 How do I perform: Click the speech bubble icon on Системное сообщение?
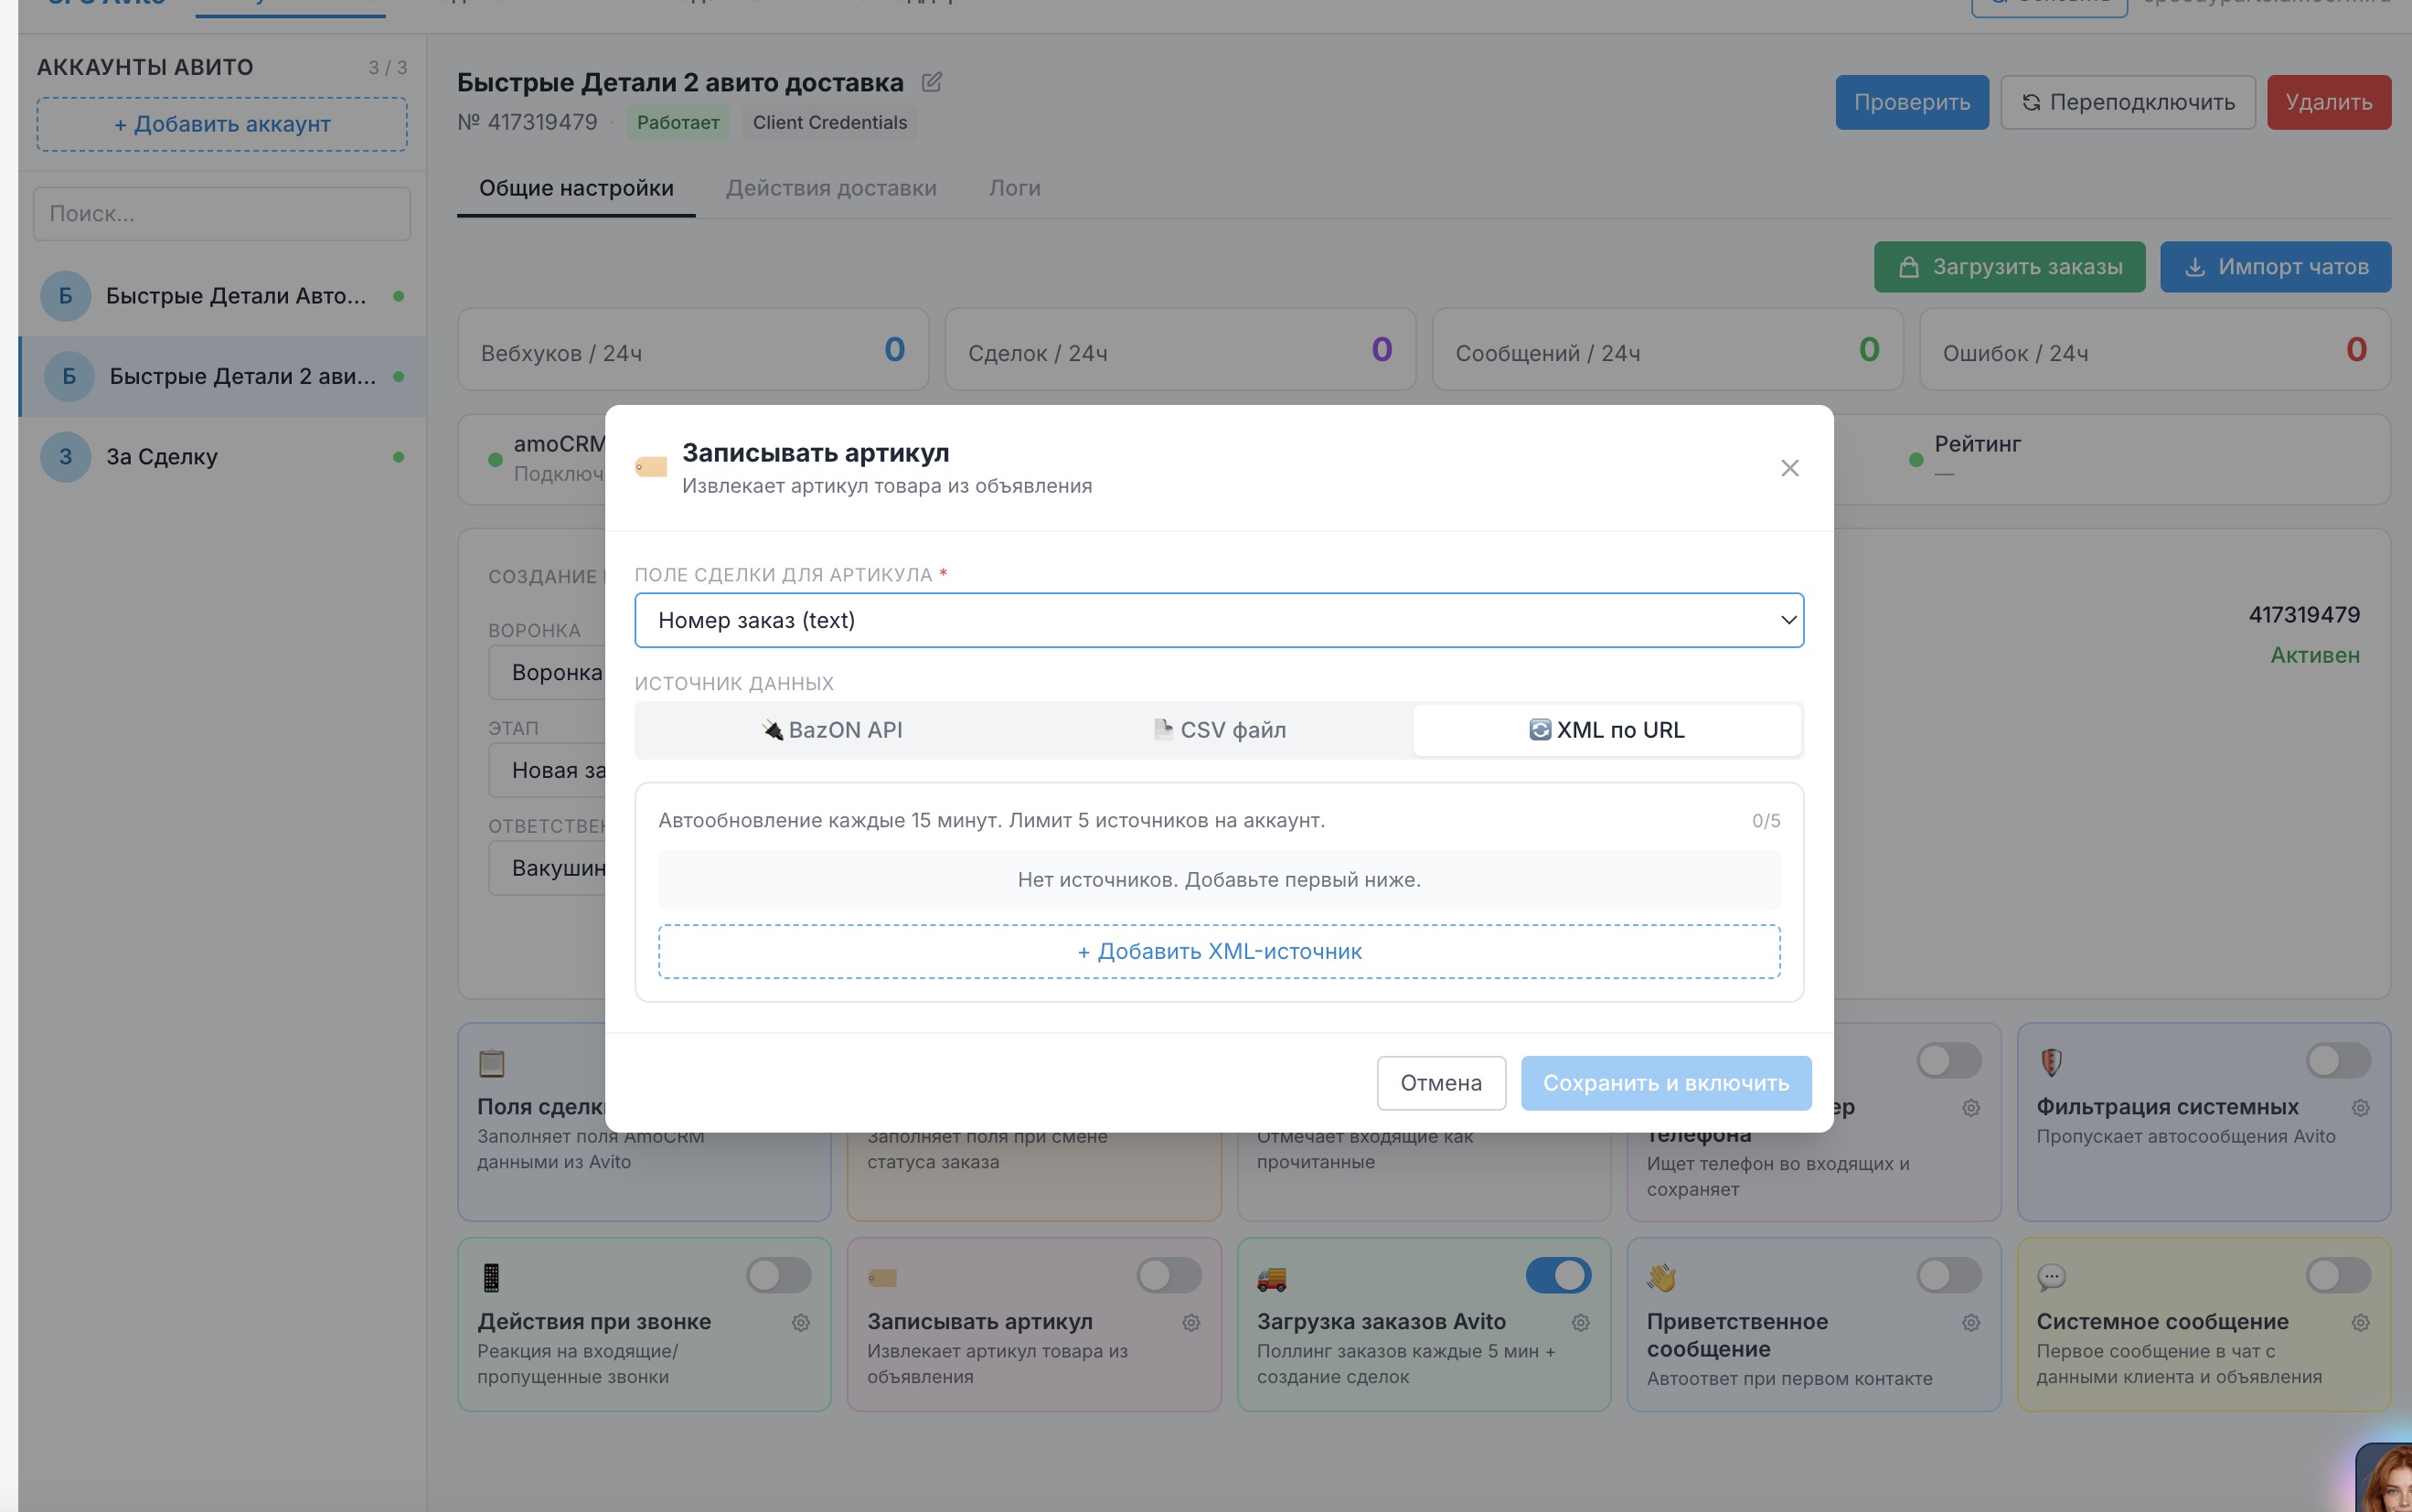2051,1277
